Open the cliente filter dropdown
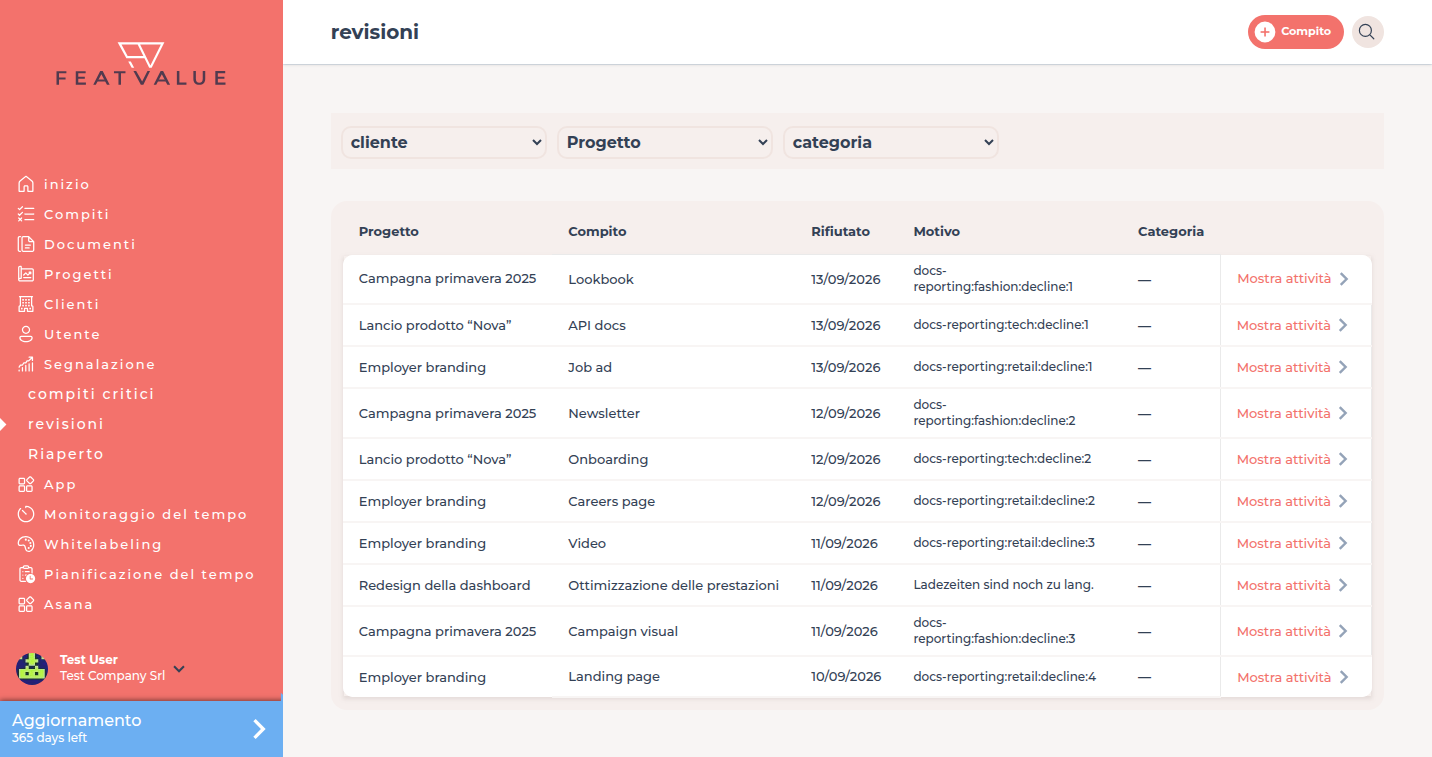Image resolution: width=1432 pixels, height=757 pixels. (444, 142)
